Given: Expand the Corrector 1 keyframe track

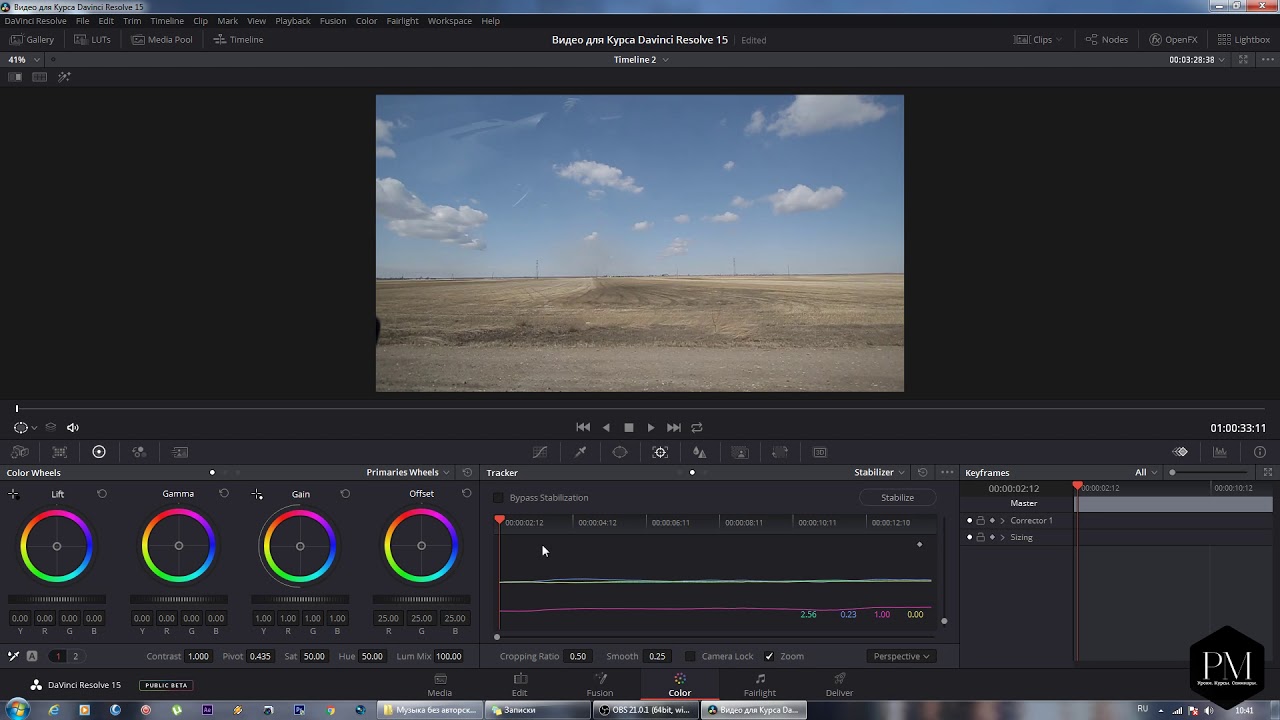Looking at the screenshot, I should (1002, 520).
